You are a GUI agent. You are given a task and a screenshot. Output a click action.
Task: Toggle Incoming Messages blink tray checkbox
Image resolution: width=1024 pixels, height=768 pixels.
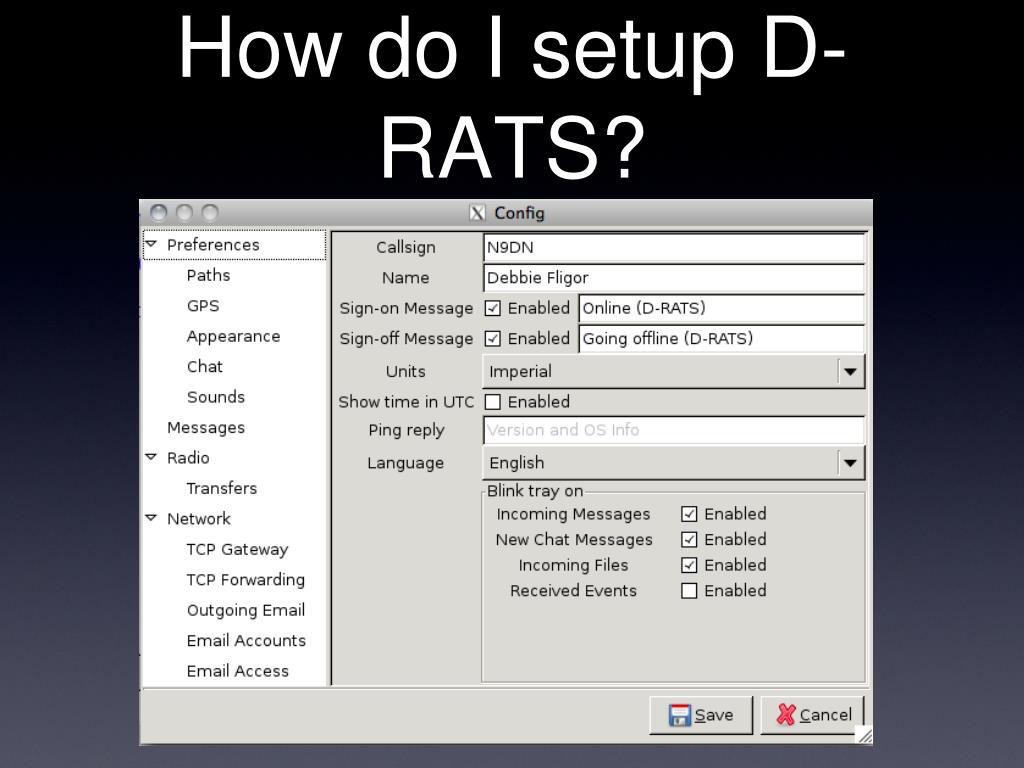(x=689, y=514)
